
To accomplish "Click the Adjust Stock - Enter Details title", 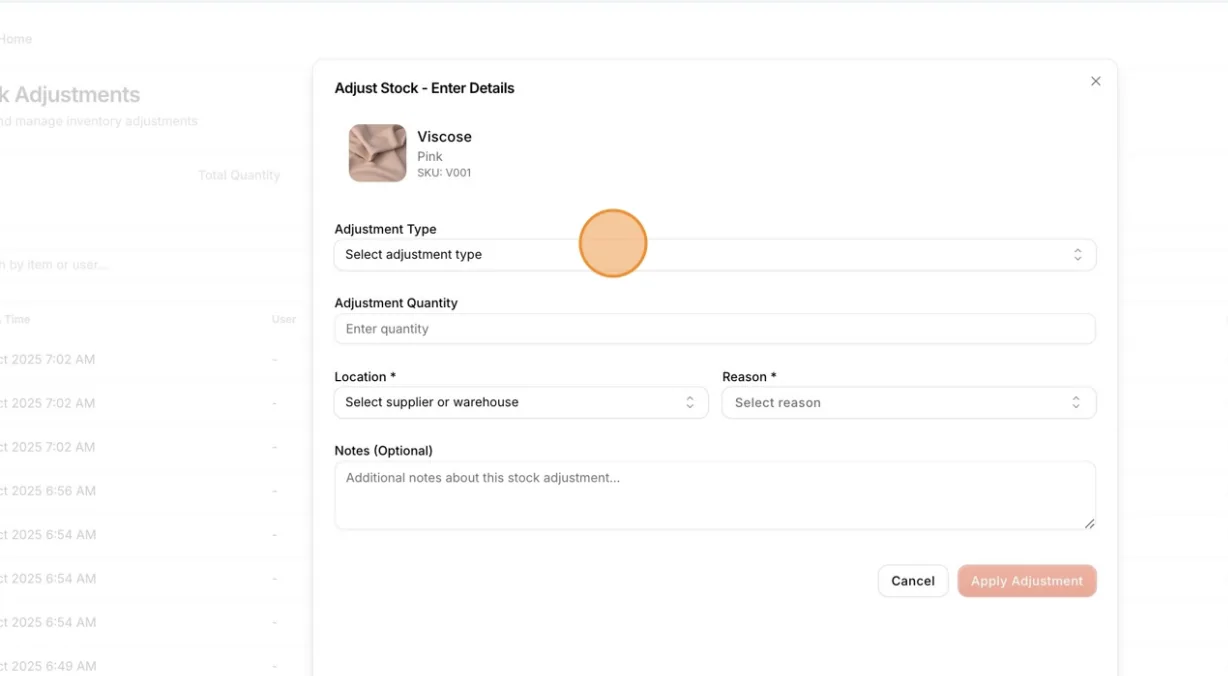I will point(424,88).
